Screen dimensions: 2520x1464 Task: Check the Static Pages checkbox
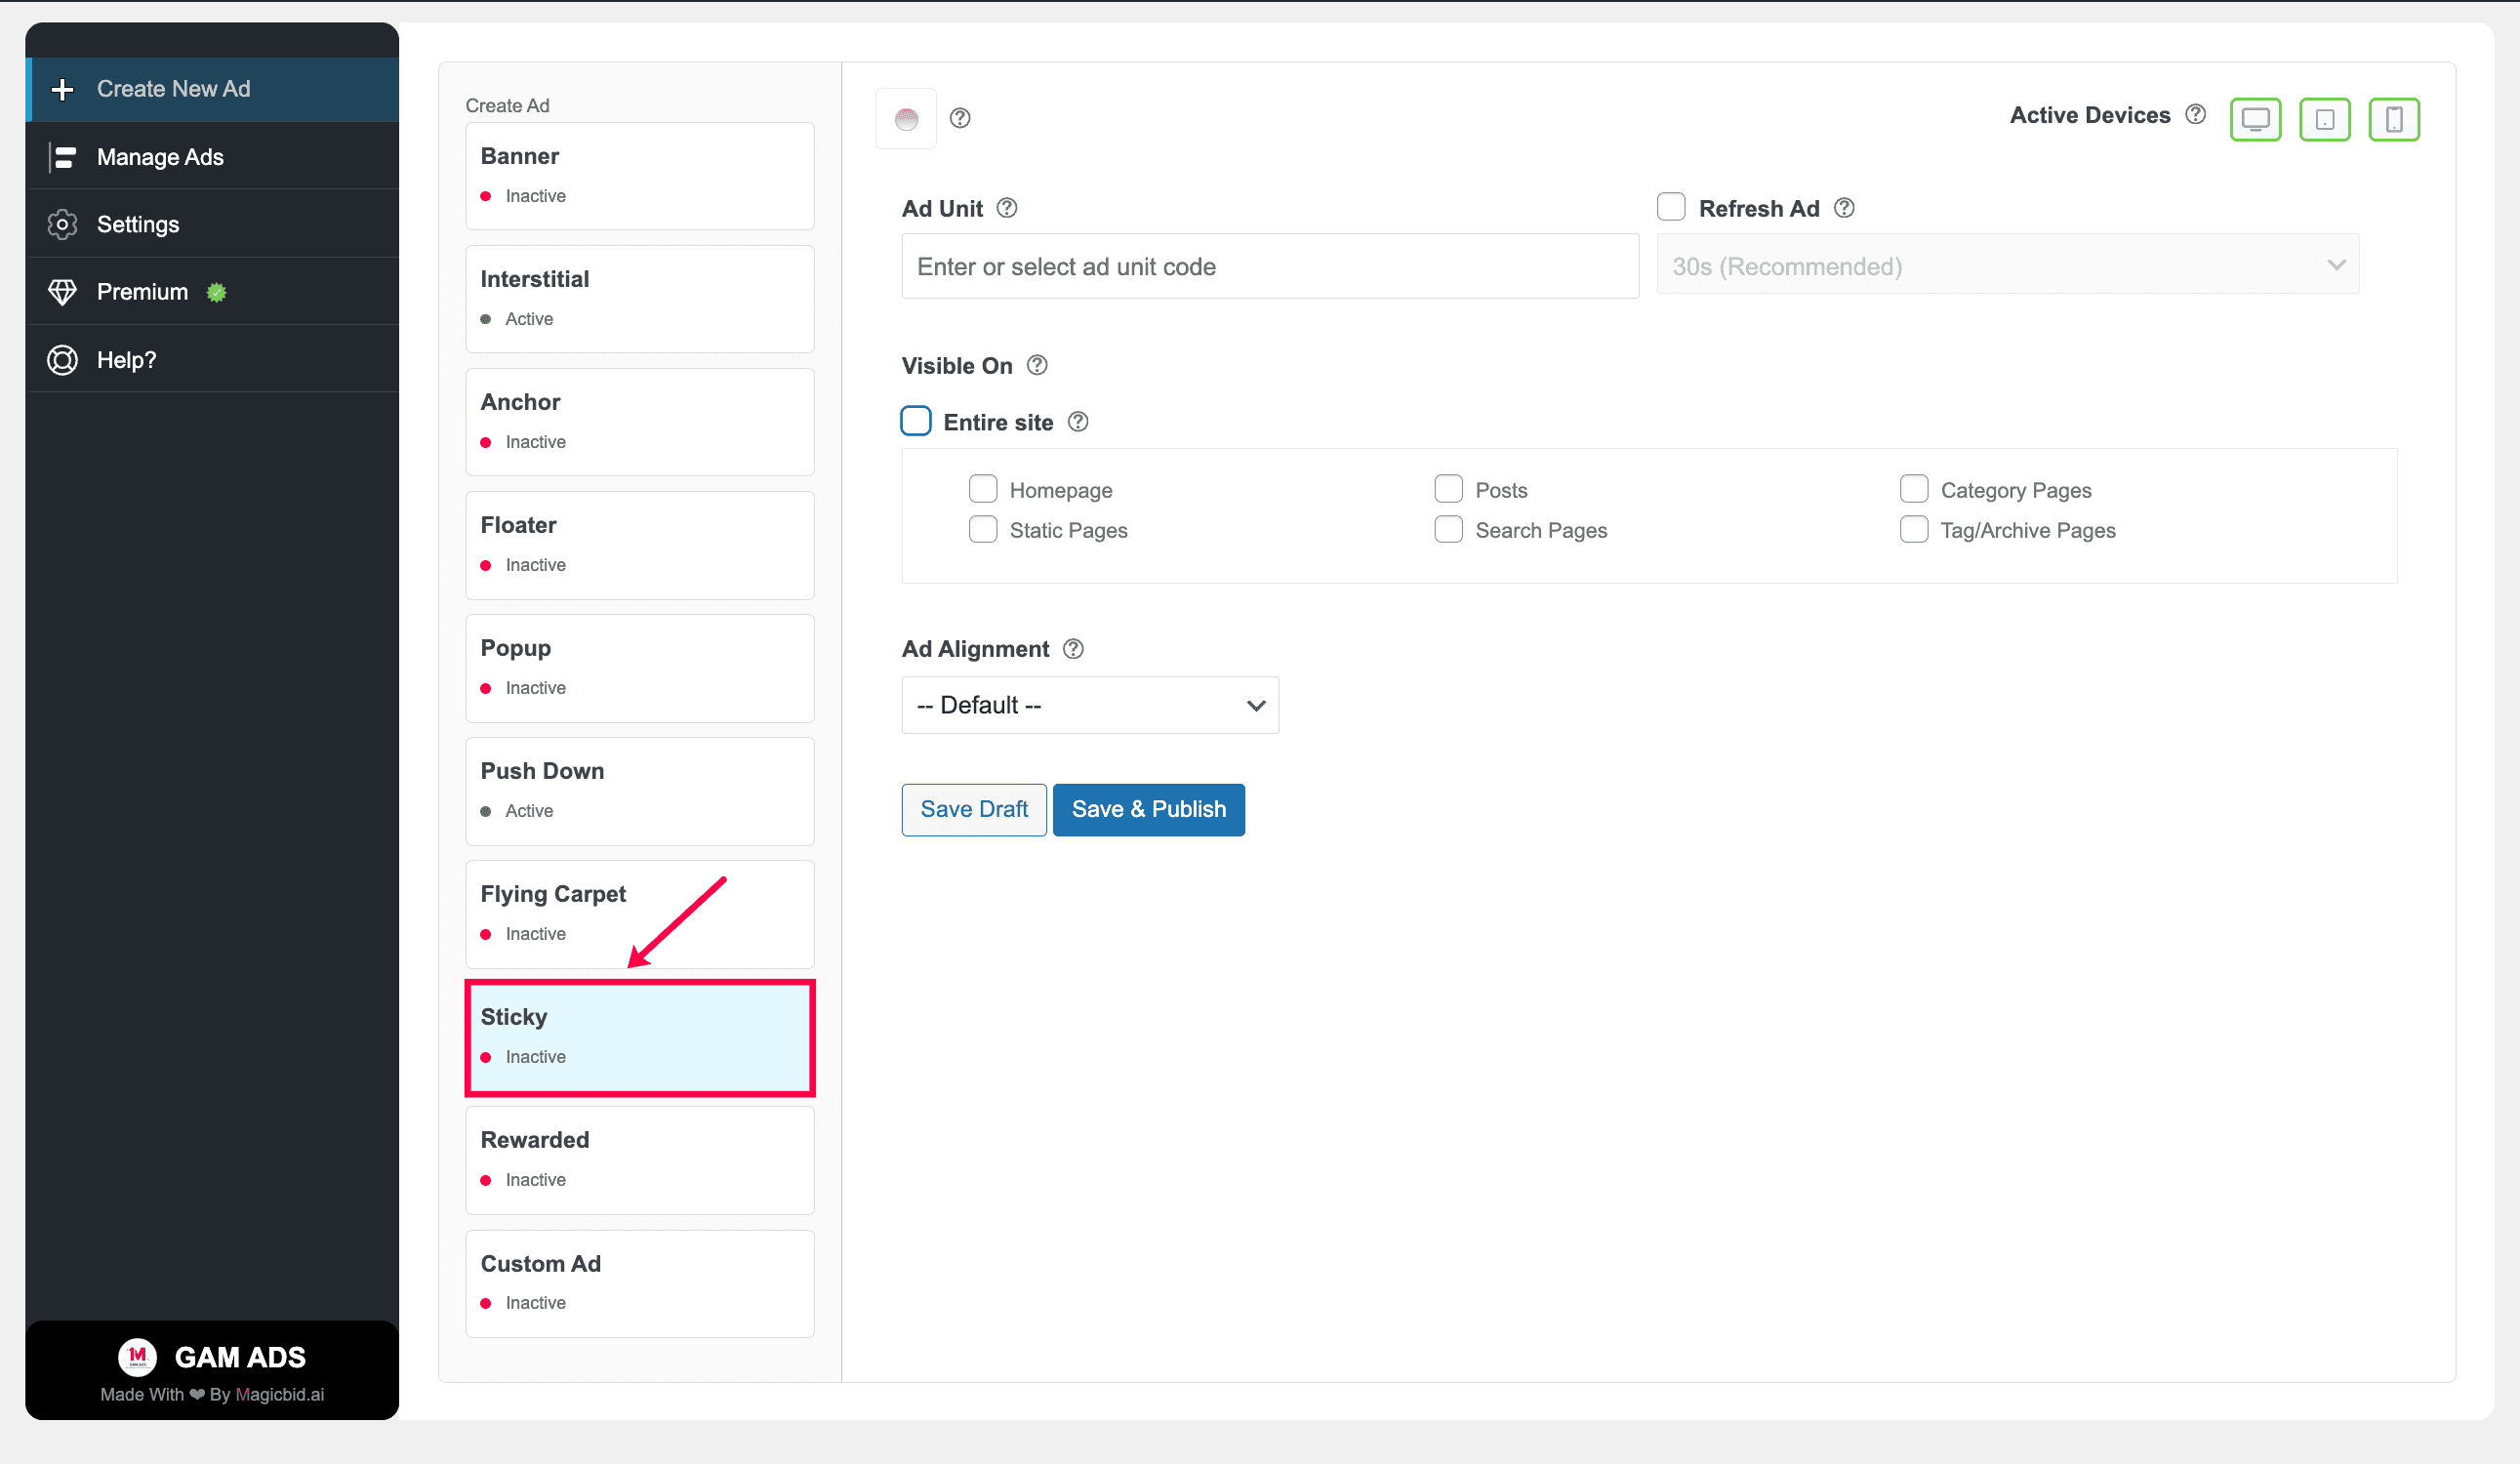[983, 529]
